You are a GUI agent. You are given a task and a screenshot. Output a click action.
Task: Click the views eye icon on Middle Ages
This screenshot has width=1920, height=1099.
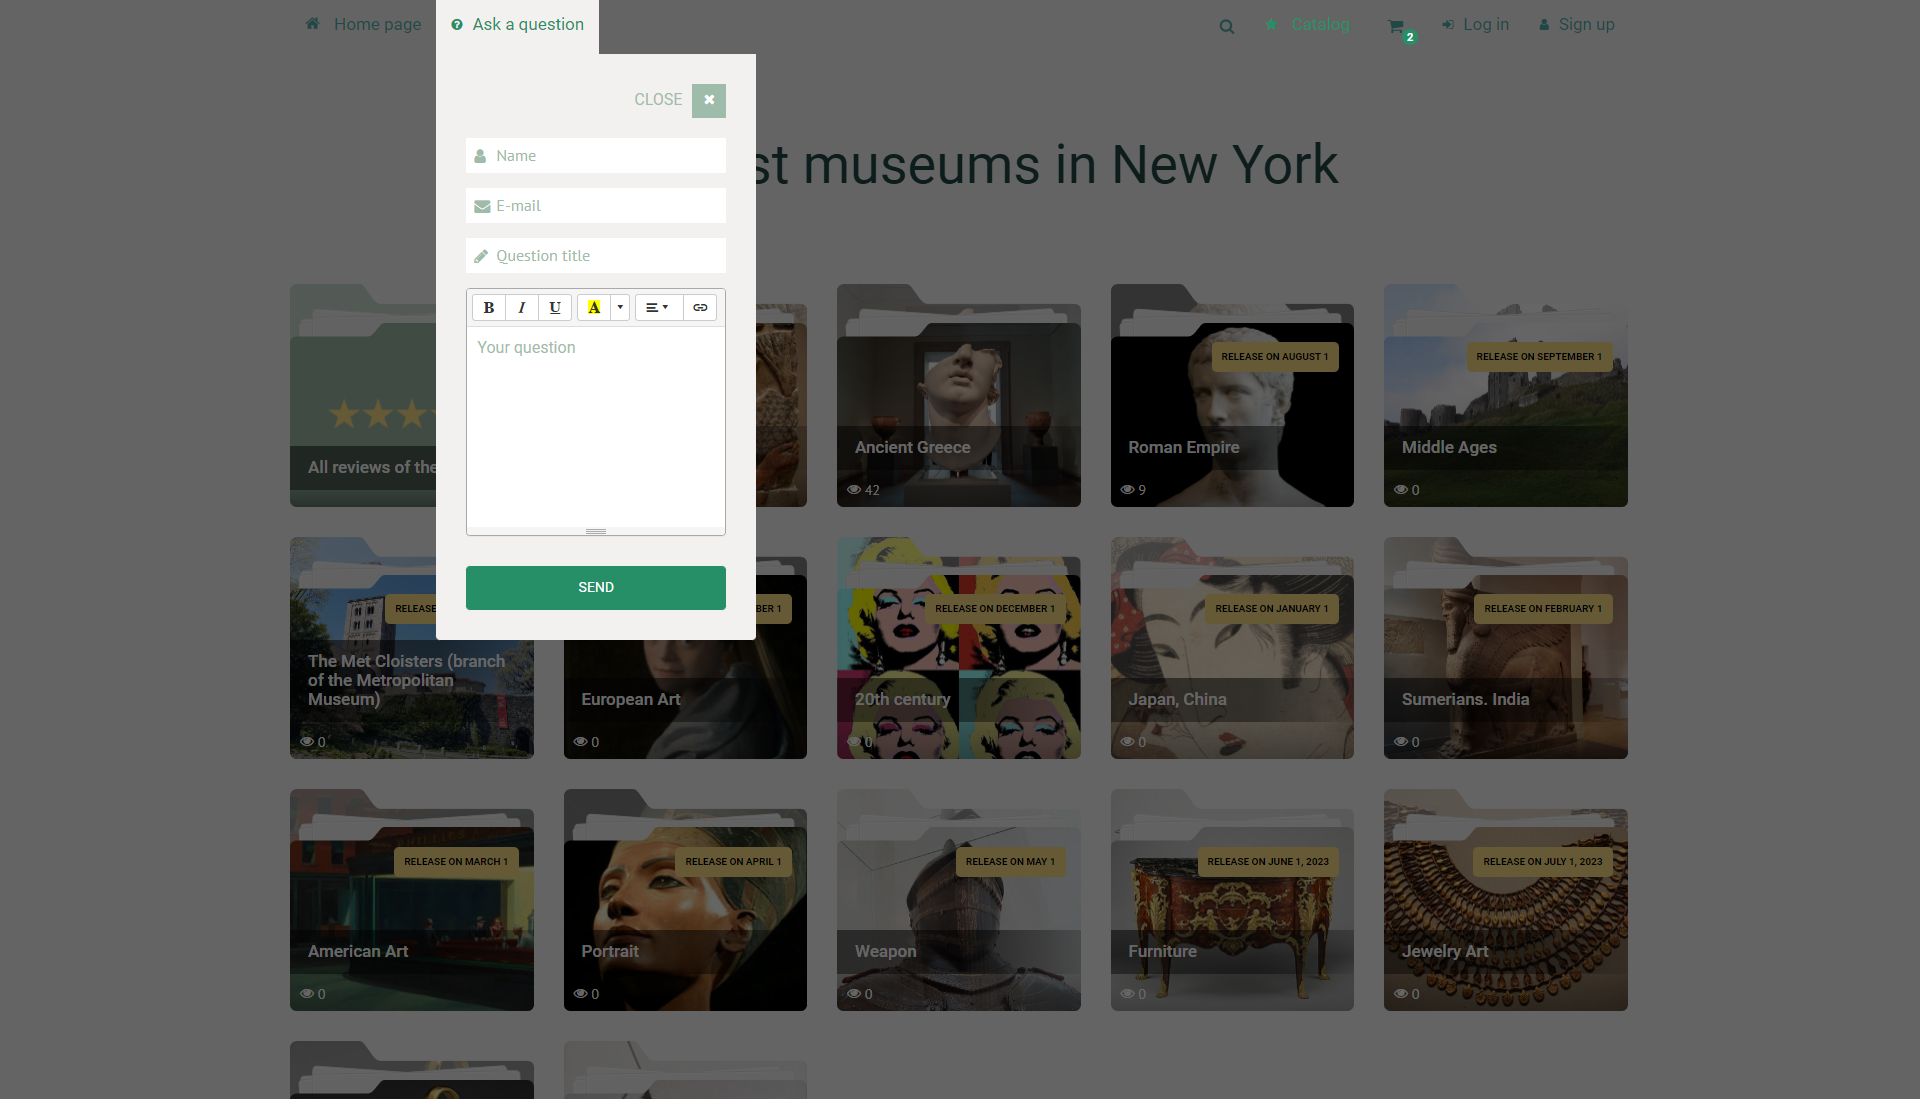1401,490
